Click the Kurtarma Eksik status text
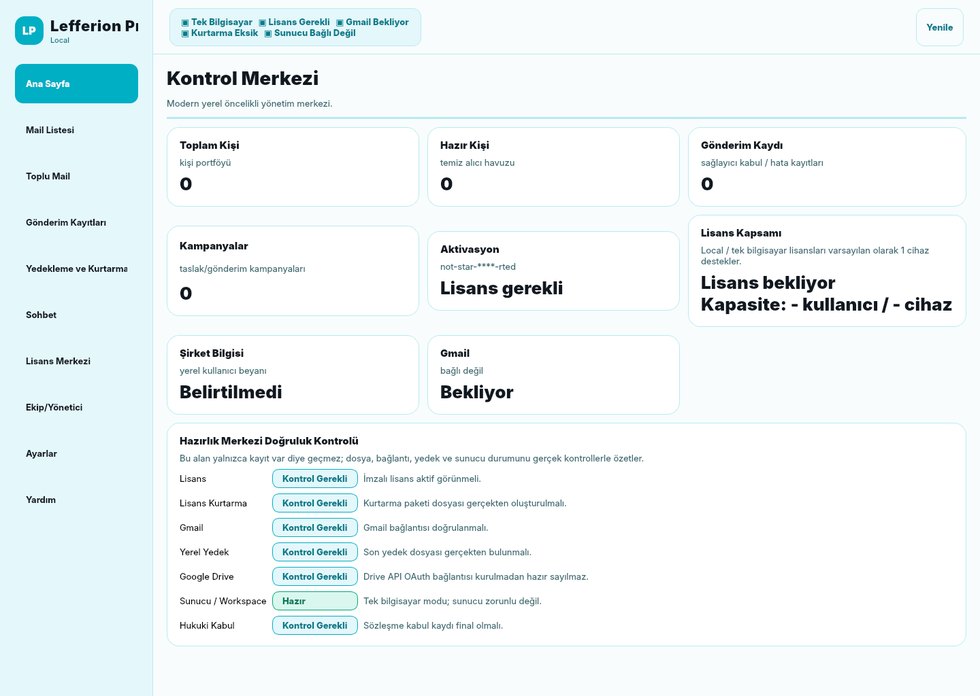980x696 pixels. 224,33
